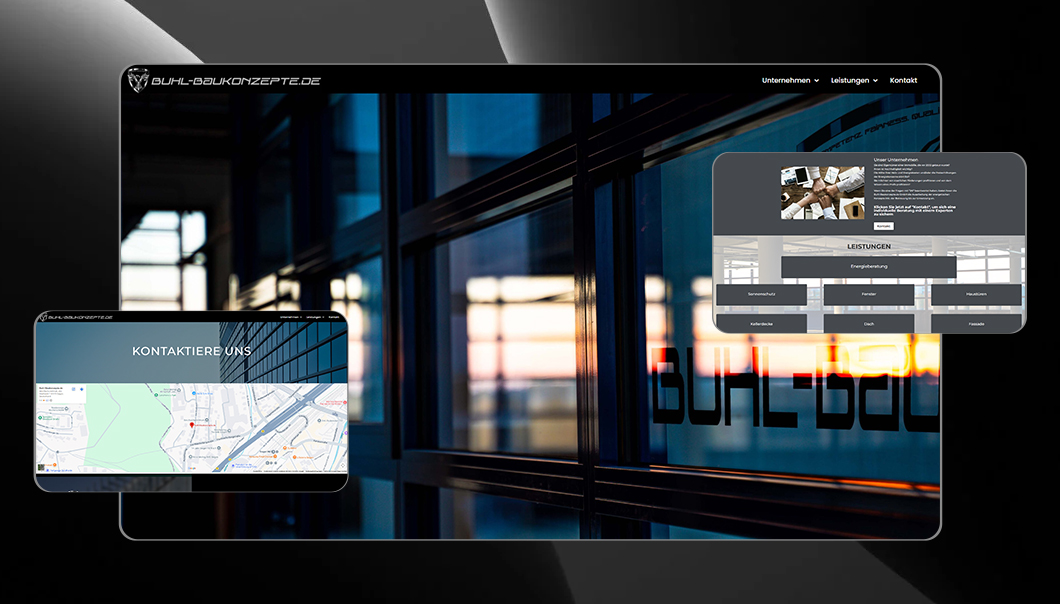Click the red location pin on the map
The height and width of the screenshot is (604, 1060).
pyautogui.click(x=191, y=425)
